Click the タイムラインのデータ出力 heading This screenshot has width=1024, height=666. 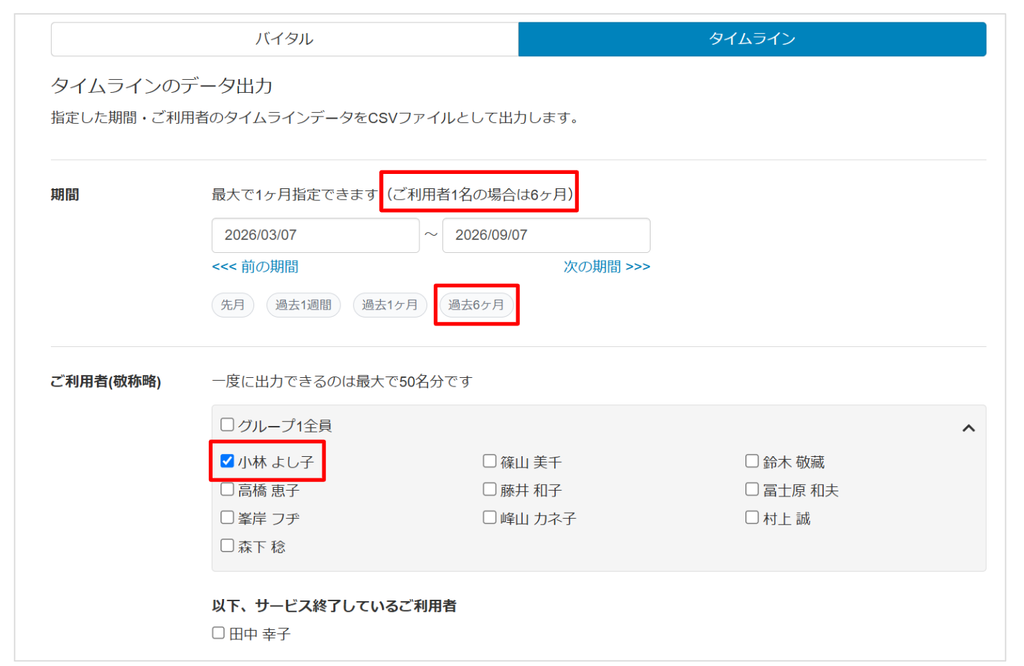[162, 86]
